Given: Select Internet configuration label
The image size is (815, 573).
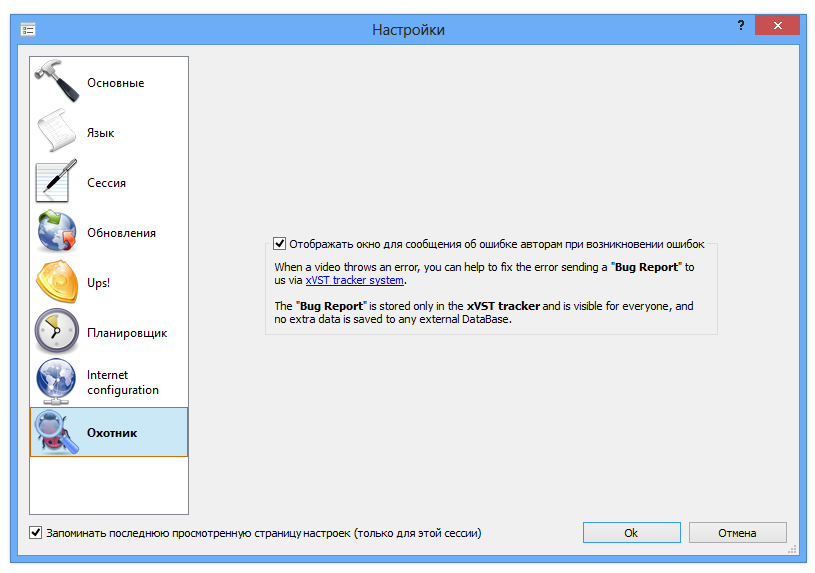Looking at the screenshot, I should (x=123, y=382).
